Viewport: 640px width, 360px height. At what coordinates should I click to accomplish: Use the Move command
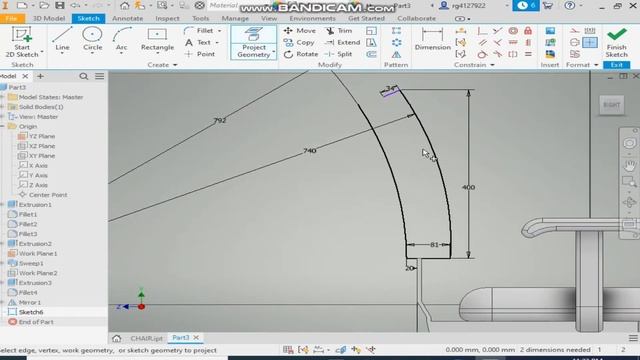coord(300,31)
